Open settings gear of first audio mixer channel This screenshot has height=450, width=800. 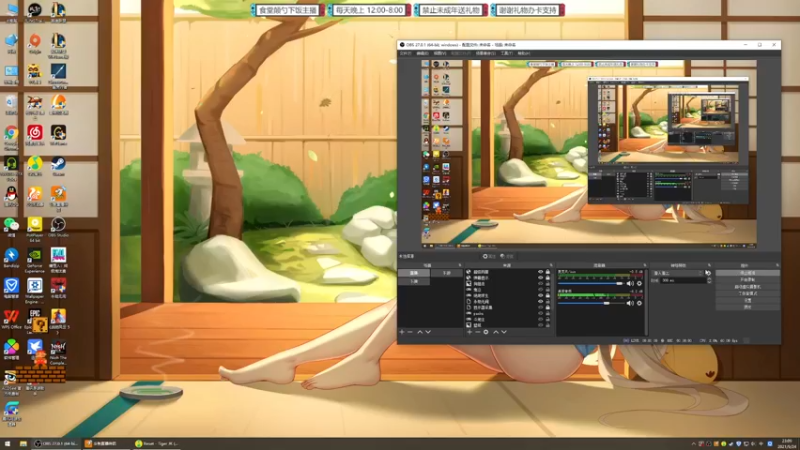coord(639,283)
